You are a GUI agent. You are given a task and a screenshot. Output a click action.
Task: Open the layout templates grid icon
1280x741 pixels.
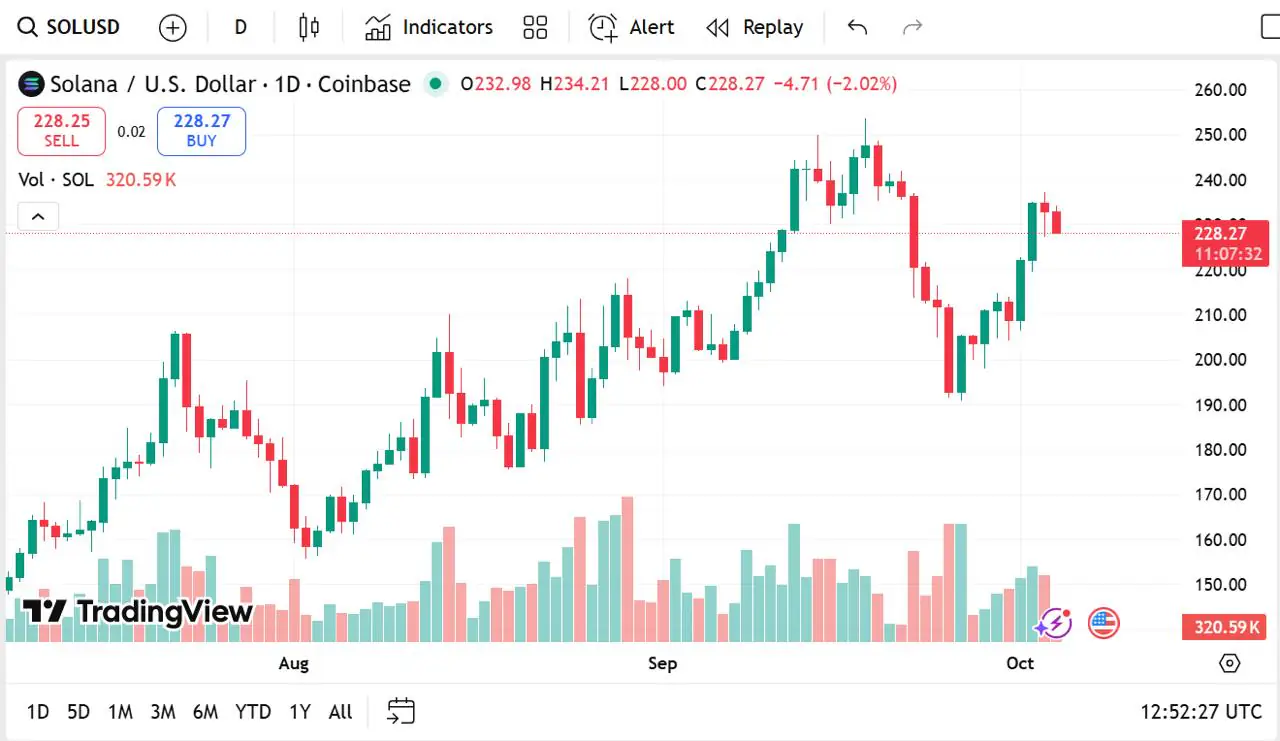tap(535, 27)
